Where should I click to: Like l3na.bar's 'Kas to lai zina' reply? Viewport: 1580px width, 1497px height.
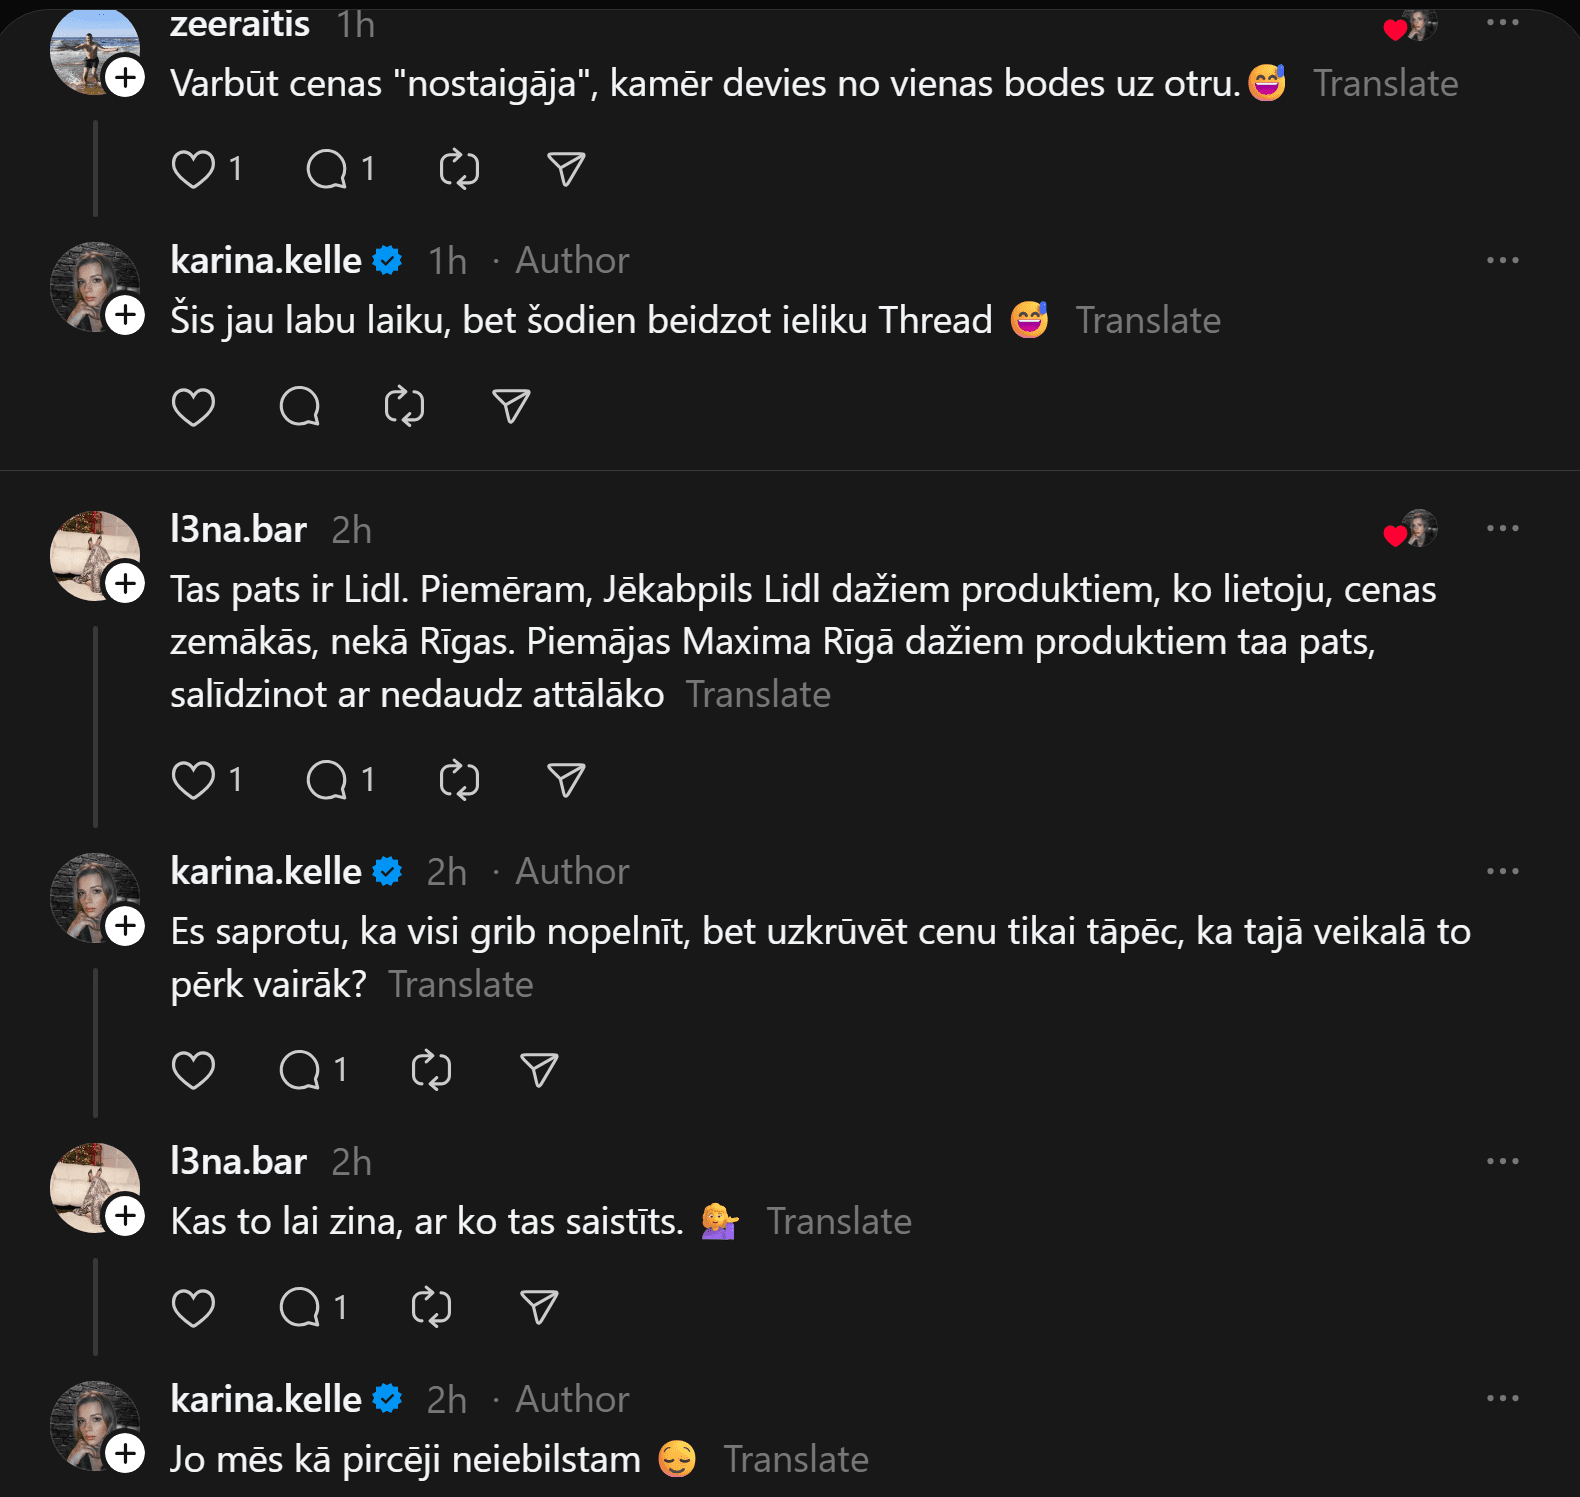coord(193,1307)
